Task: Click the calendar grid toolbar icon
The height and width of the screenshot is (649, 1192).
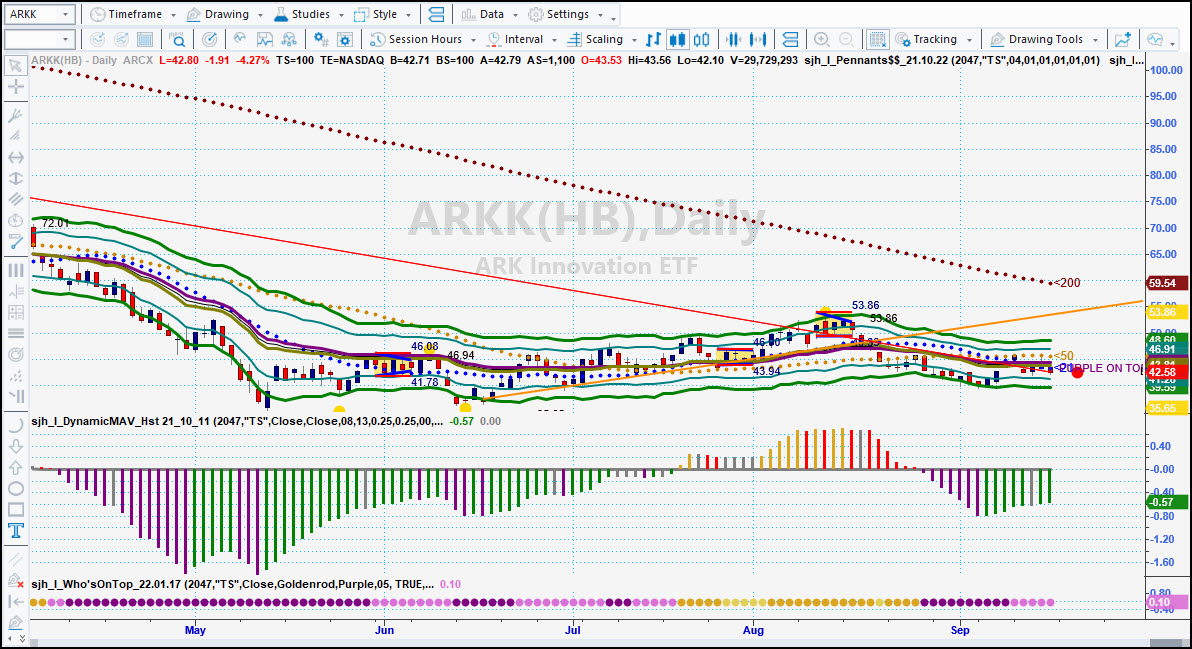Action: point(145,40)
